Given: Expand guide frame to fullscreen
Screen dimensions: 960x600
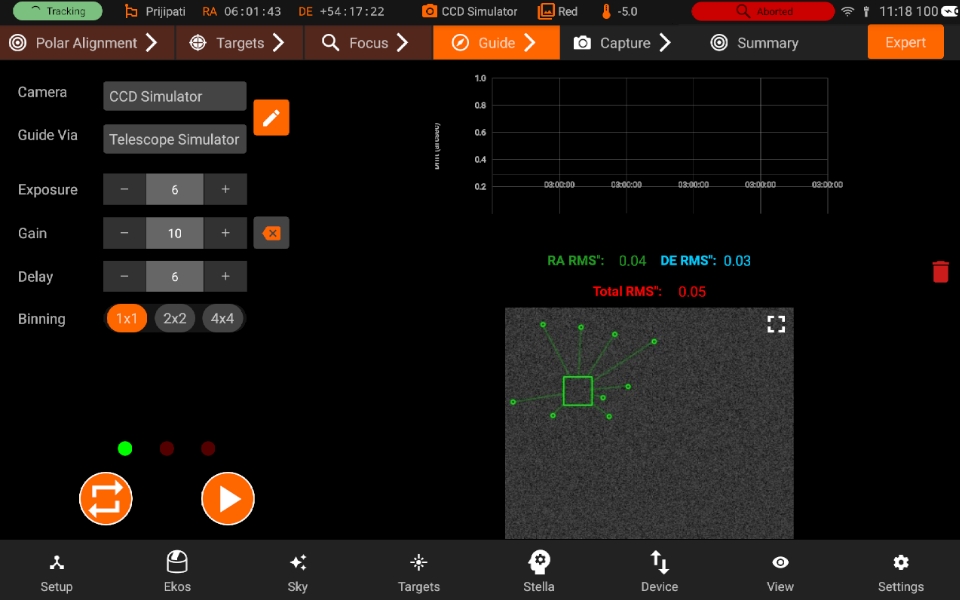Looking at the screenshot, I should click(776, 324).
